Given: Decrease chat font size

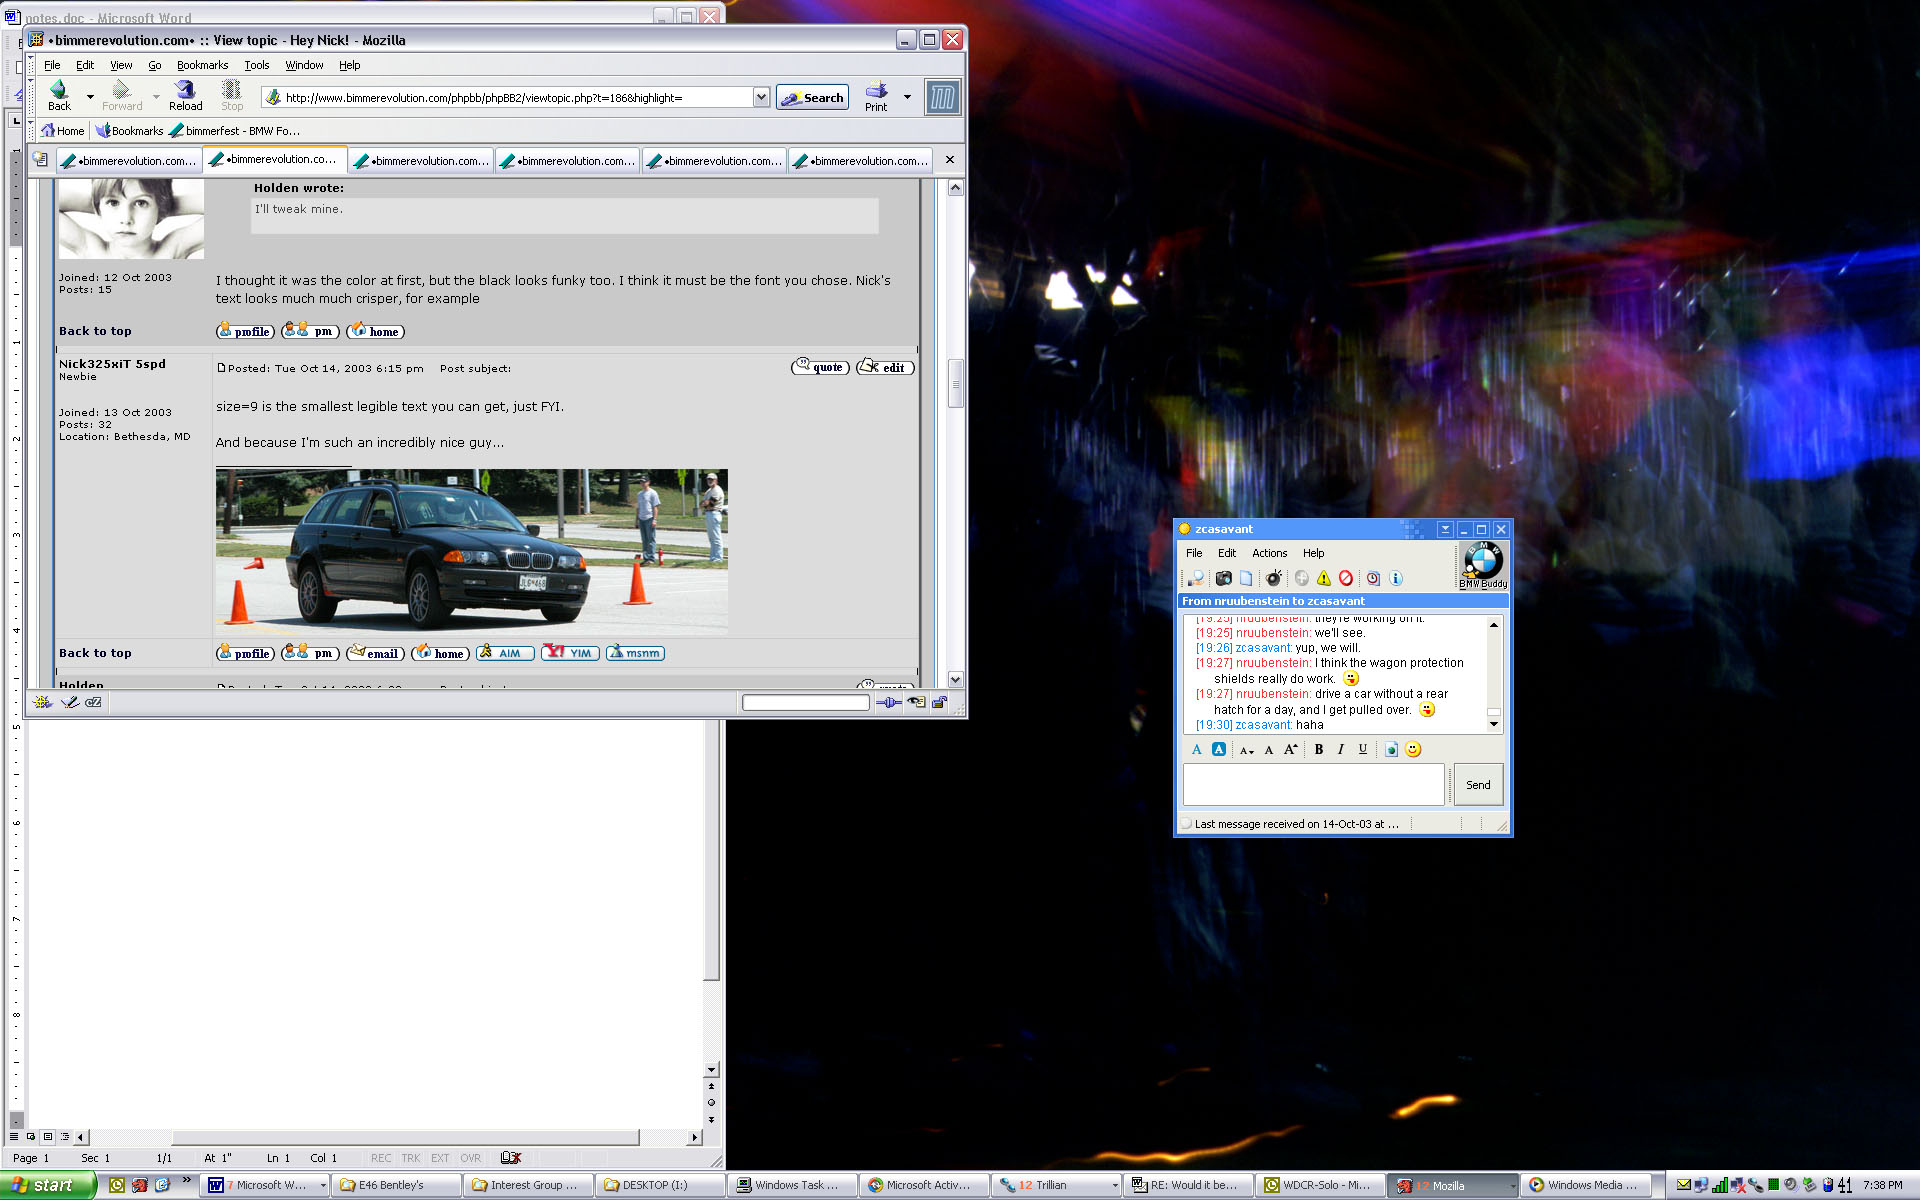Looking at the screenshot, I should pos(1246,749).
